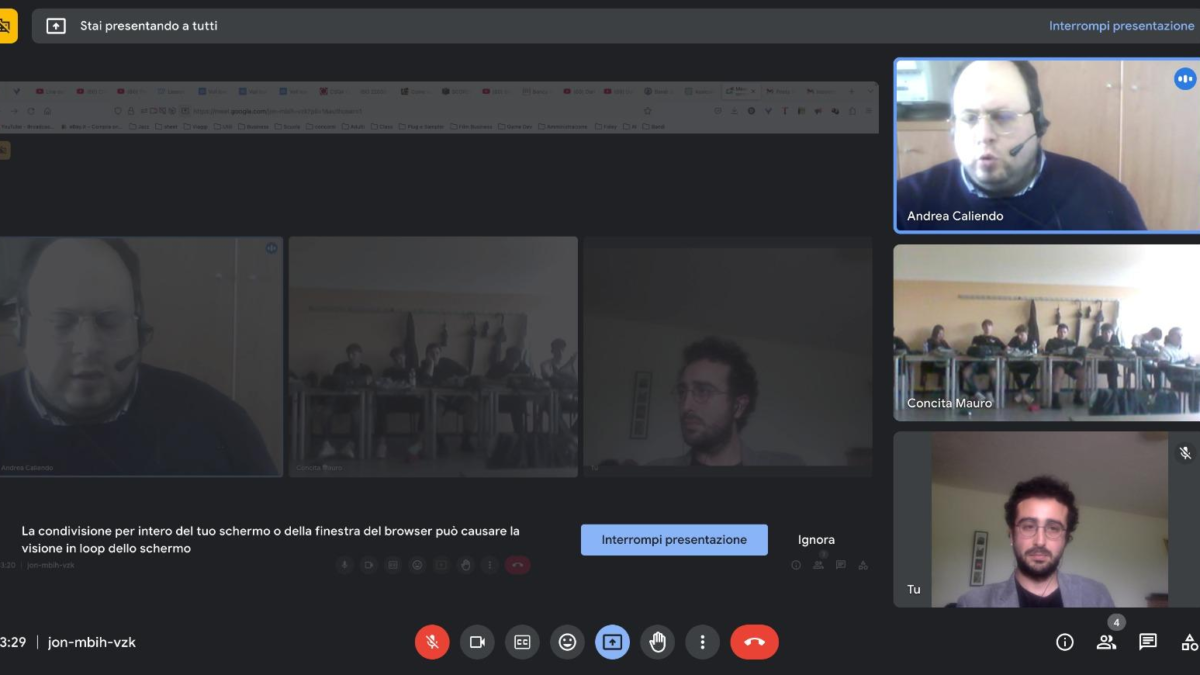Unmute the microphone in bottom toolbar
This screenshot has height=675, width=1200.
pyautogui.click(x=432, y=642)
